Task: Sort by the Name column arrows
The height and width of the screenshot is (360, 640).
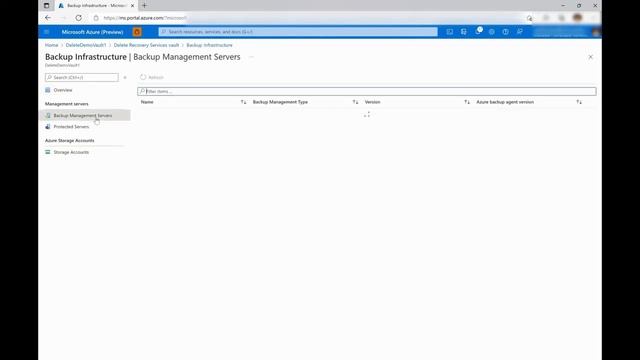Action: point(243,102)
